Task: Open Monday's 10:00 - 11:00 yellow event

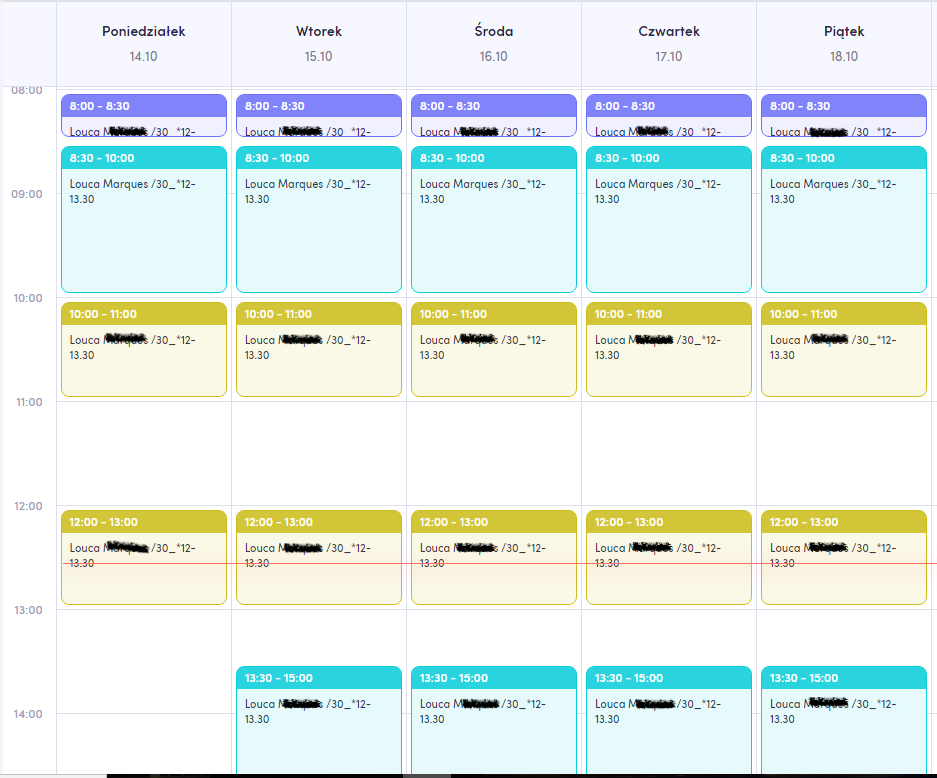Action: tap(143, 349)
